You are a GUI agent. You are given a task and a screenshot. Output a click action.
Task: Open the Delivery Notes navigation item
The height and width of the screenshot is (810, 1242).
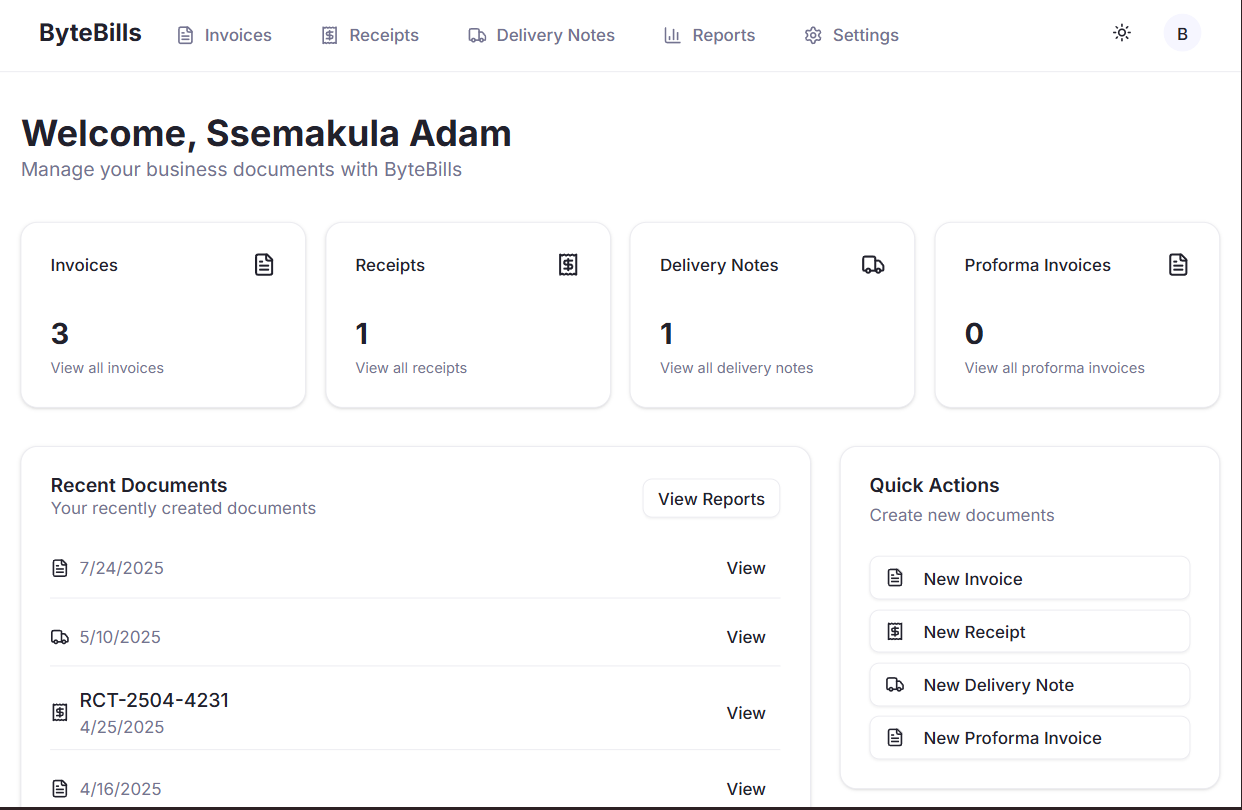[x=542, y=35]
